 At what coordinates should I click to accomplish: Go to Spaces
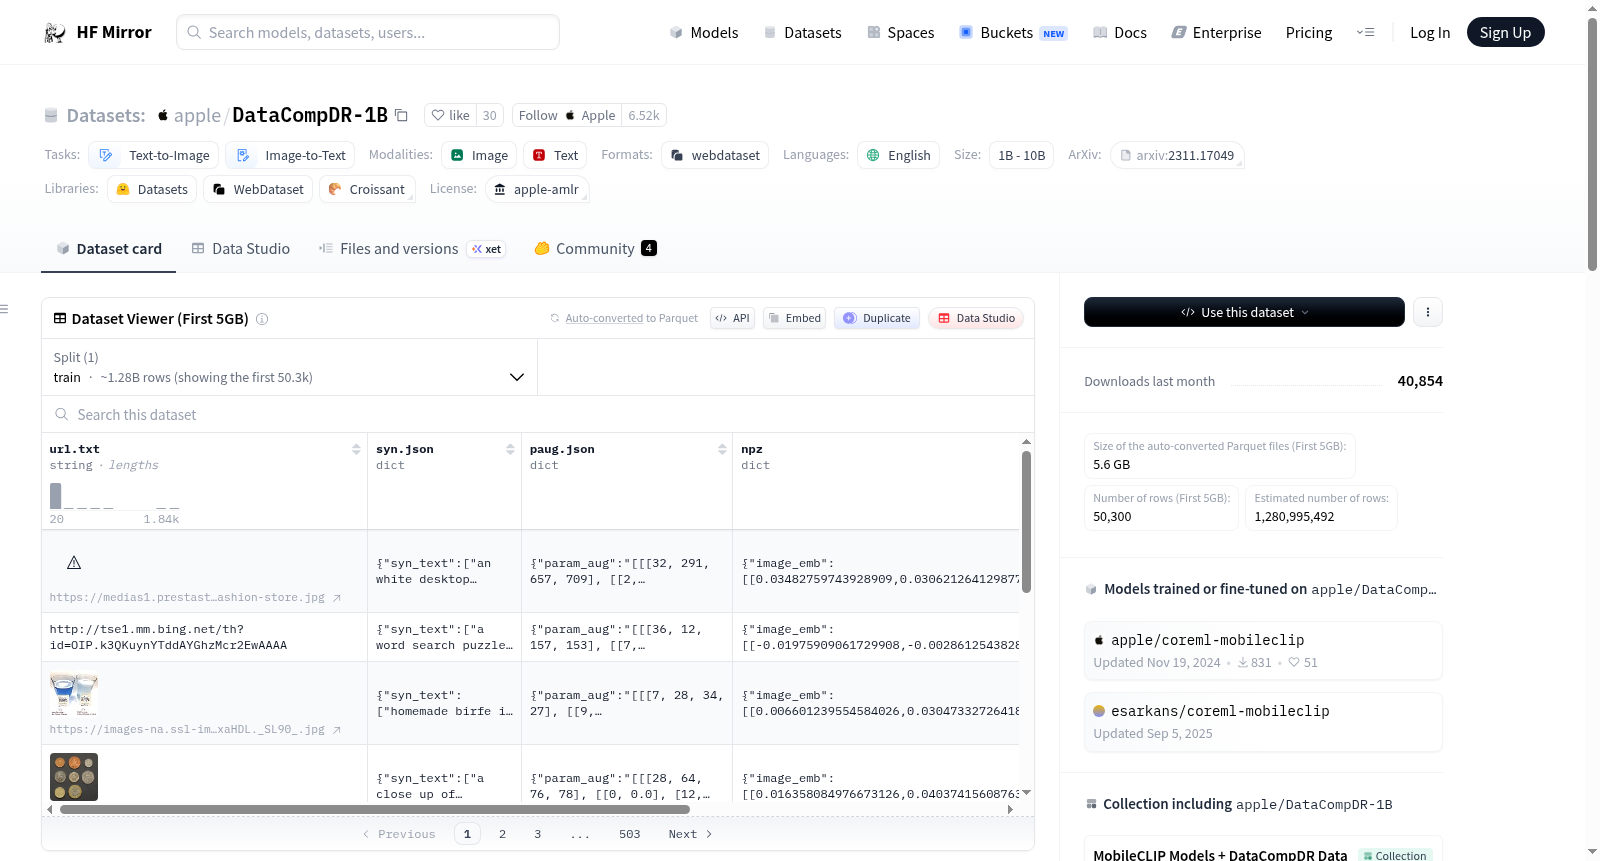pos(900,33)
